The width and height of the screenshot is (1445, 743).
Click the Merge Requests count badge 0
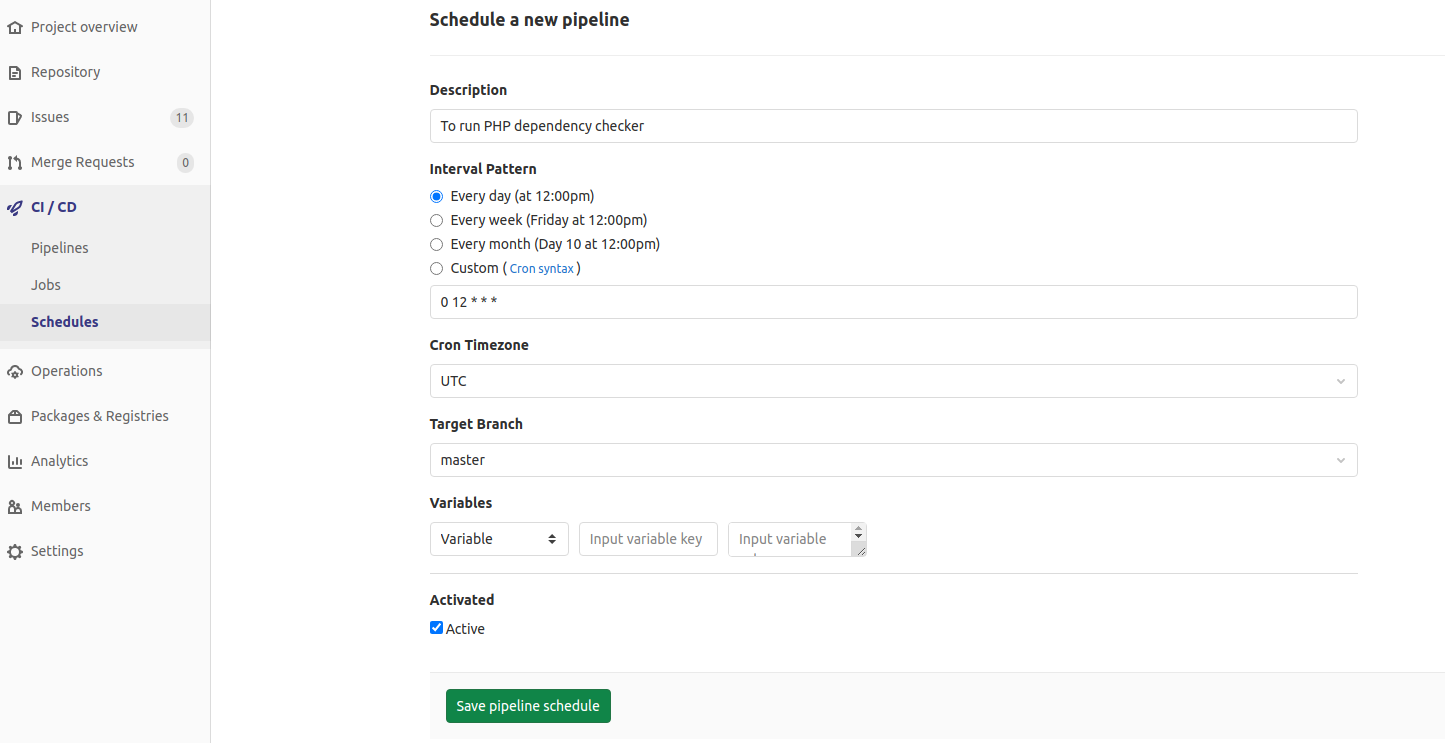(x=185, y=163)
